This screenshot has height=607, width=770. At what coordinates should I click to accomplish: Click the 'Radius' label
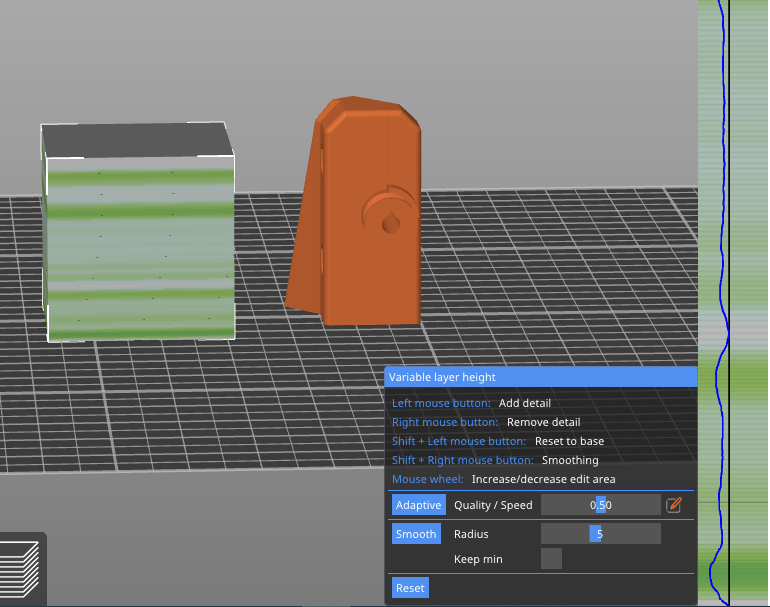point(471,534)
